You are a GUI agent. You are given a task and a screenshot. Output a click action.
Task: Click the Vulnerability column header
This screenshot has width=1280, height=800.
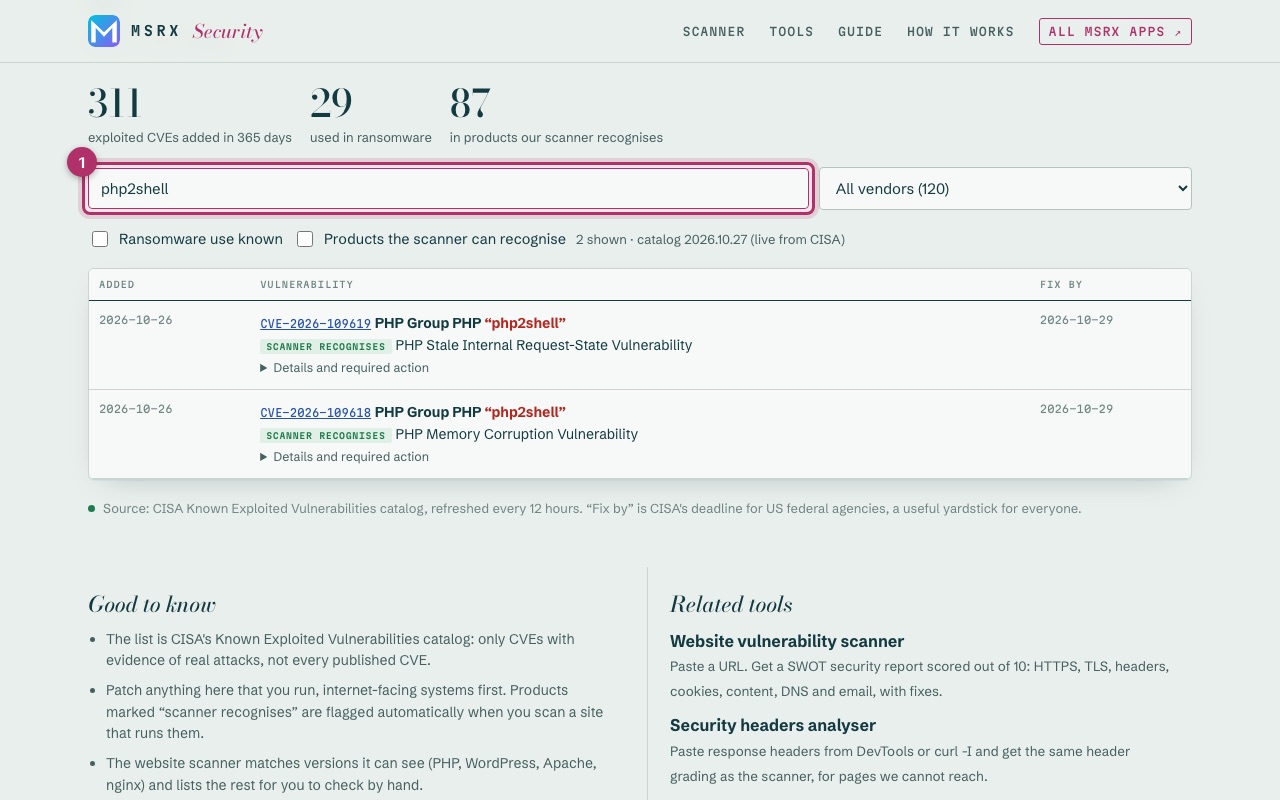(x=307, y=285)
